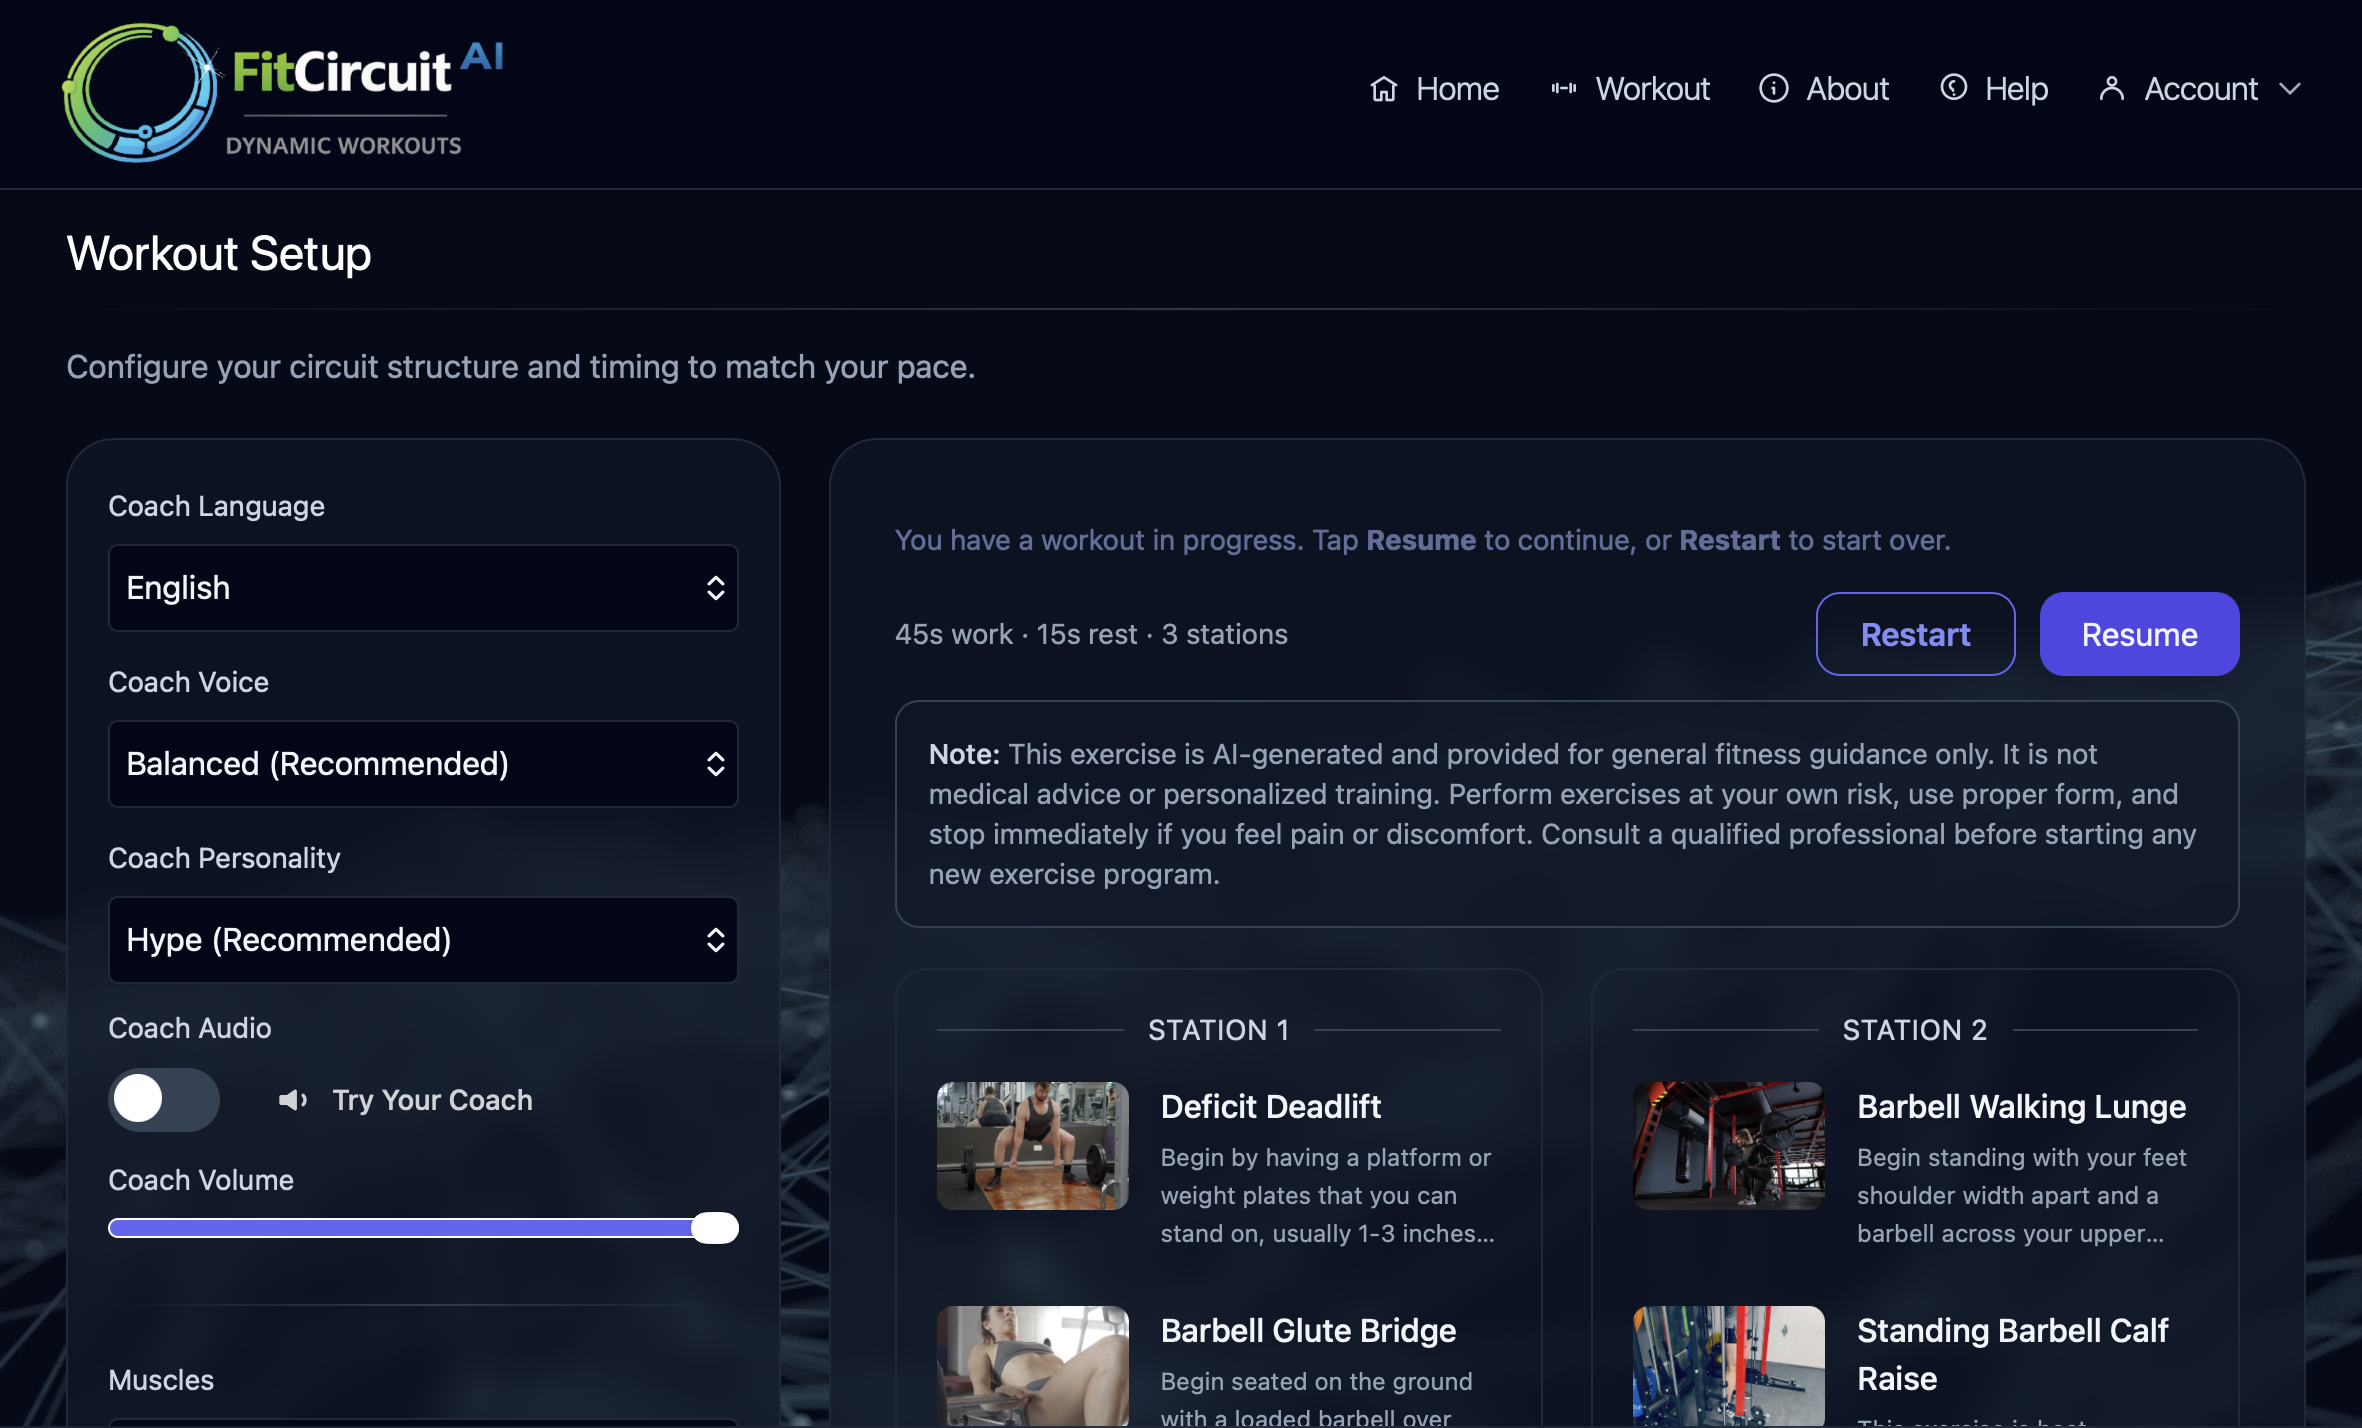Viewport: 2362px width, 1428px height.
Task: Open the Coach Personality dropdown
Action: pyautogui.click(x=423, y=940)
